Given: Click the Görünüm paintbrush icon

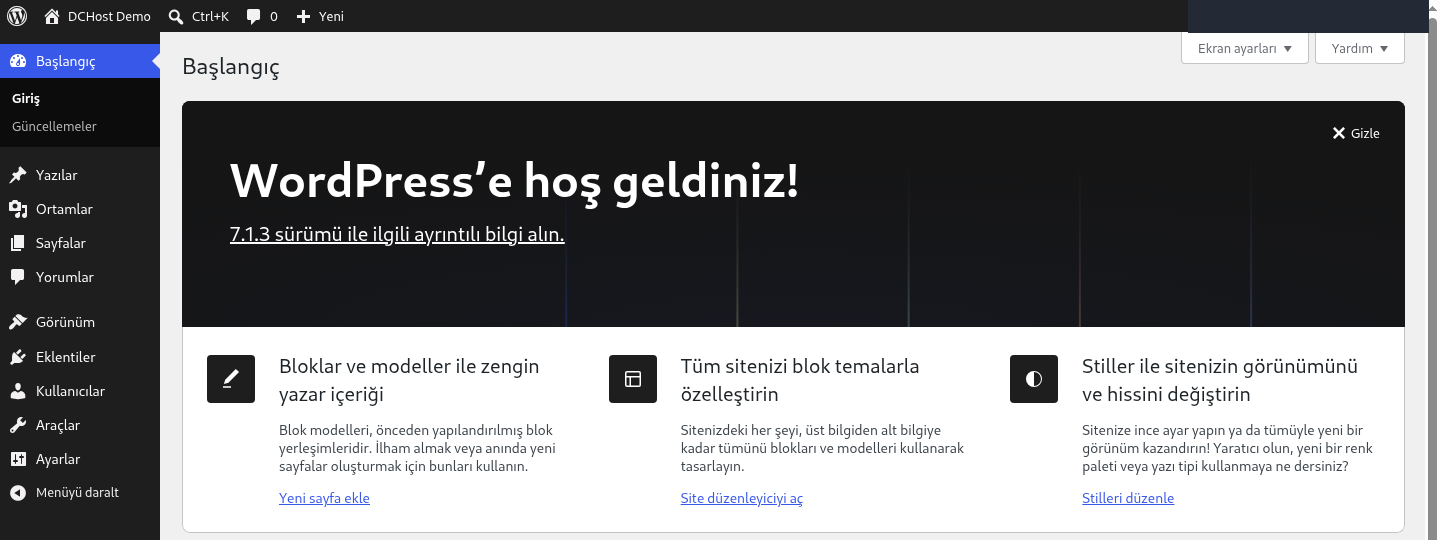Looking at the screenshot, I should tap(18, 322).
